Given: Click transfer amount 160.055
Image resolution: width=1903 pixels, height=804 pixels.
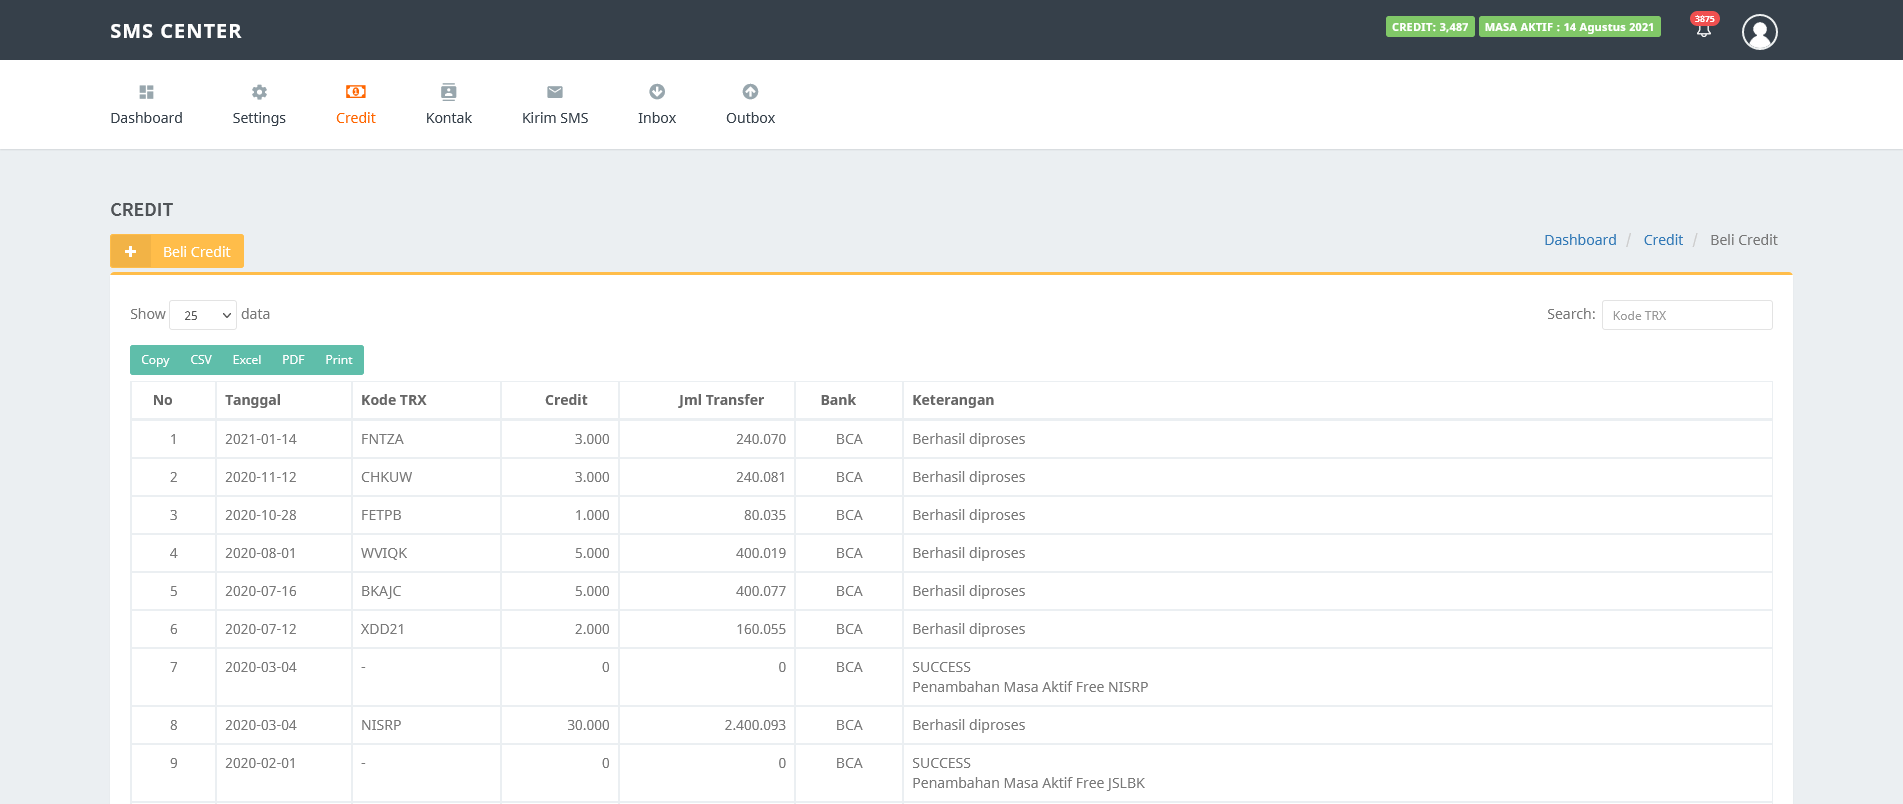Looking at the screenshot, I should [x=761, y=629].
